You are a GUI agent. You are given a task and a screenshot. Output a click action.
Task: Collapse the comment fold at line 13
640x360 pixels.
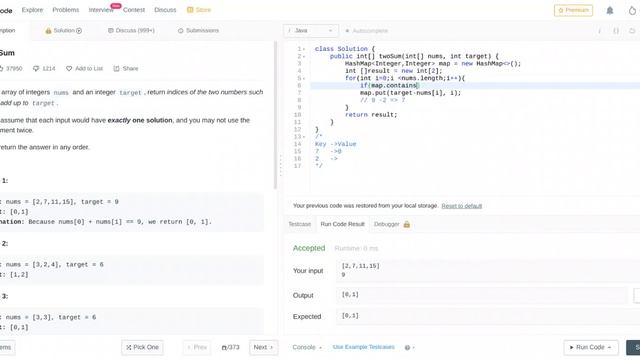pyautogui.click(x=304, y=137)
